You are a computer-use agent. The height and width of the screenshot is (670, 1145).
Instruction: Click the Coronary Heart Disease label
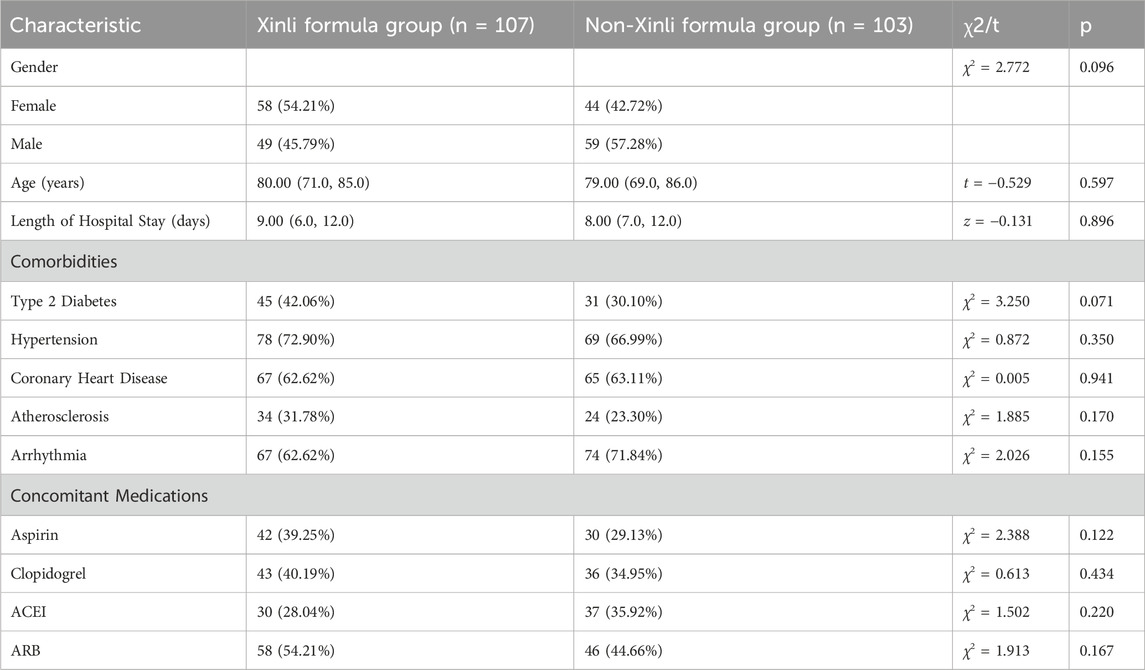tap(90, 378)
